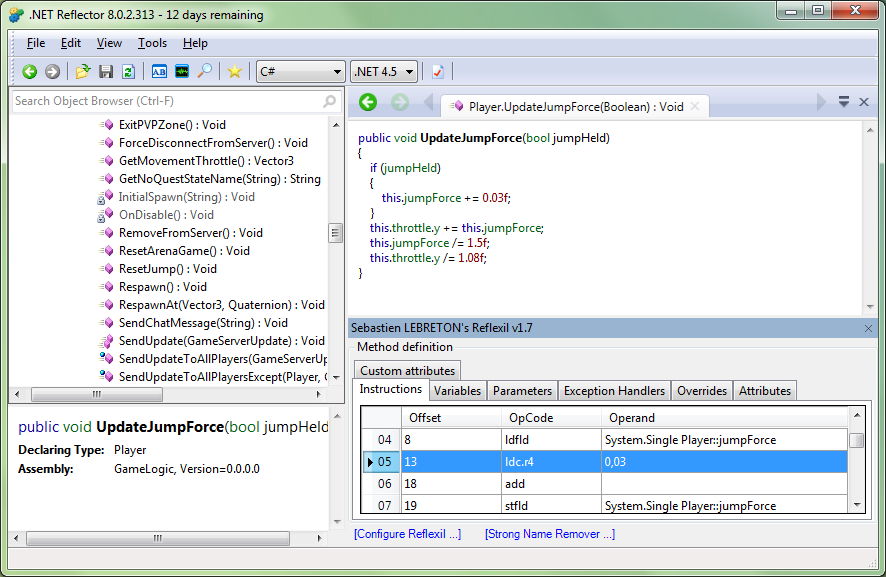Select RespawnAt(Vector3, Quaternion) method
This screenshot has height=577, width=886.
click(222, 305)
